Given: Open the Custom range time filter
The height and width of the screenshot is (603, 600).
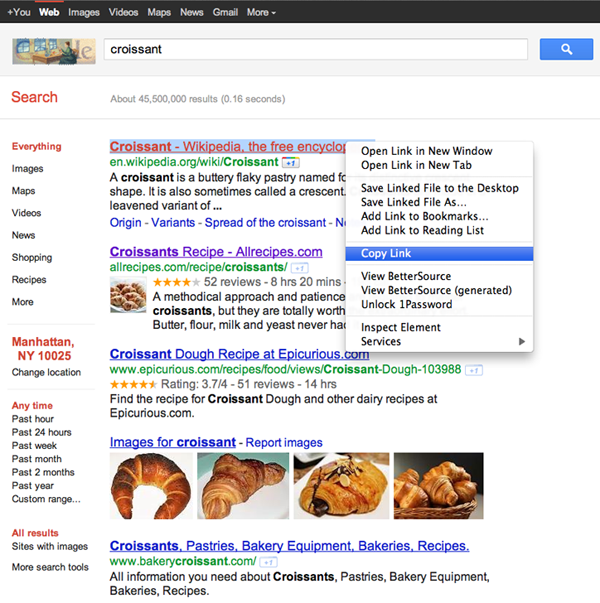Looking at the screenshot, I should [46, 499].
